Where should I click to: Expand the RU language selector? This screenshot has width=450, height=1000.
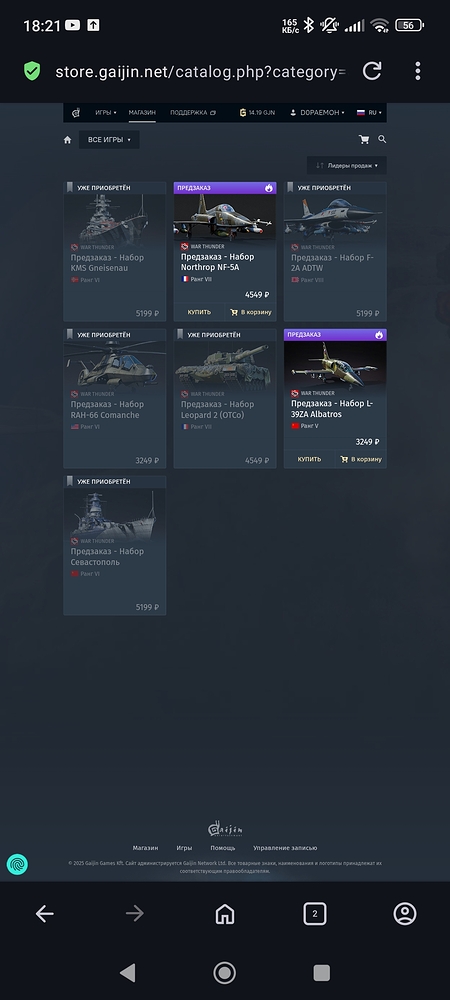(x=370, y=113)
